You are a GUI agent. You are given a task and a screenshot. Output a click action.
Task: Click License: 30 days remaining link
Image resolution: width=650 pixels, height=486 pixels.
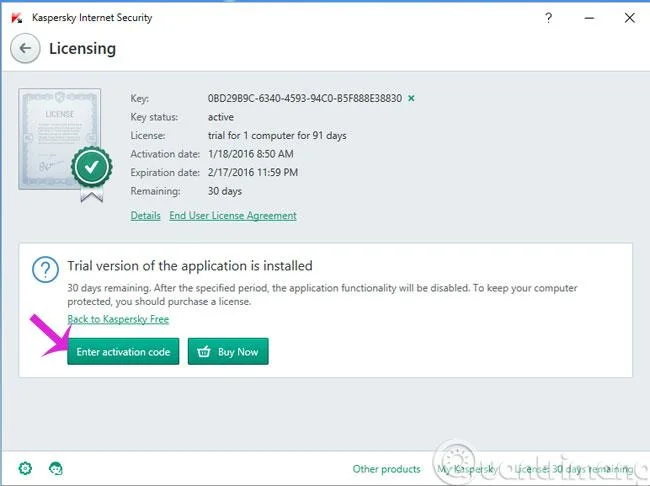point(574,469)
